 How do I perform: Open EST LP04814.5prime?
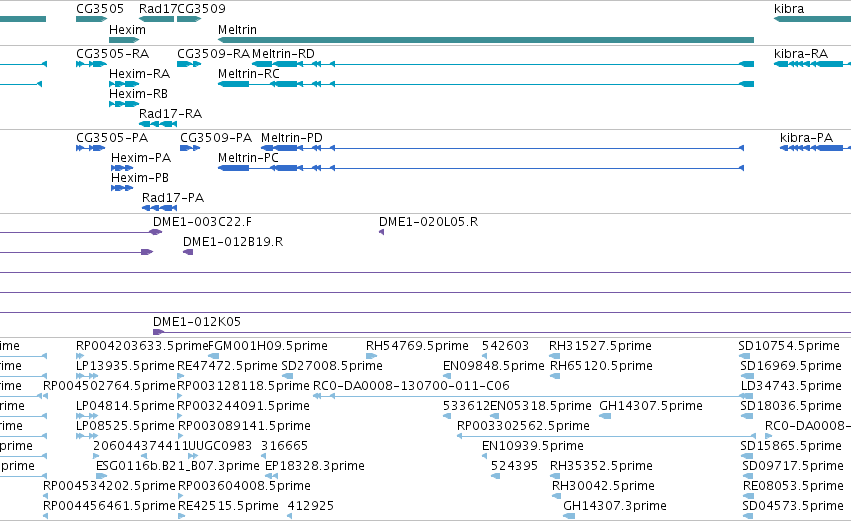point(125,406)
